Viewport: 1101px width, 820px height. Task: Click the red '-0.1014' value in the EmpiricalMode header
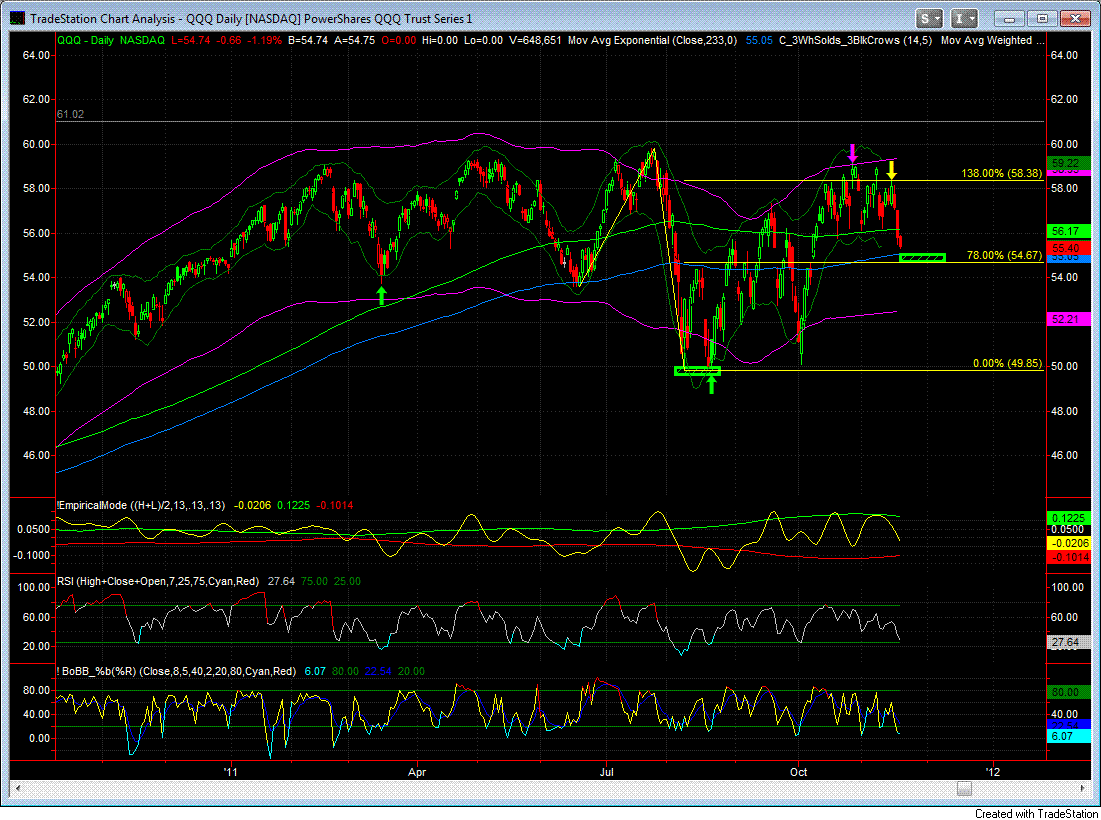(335, 505)
